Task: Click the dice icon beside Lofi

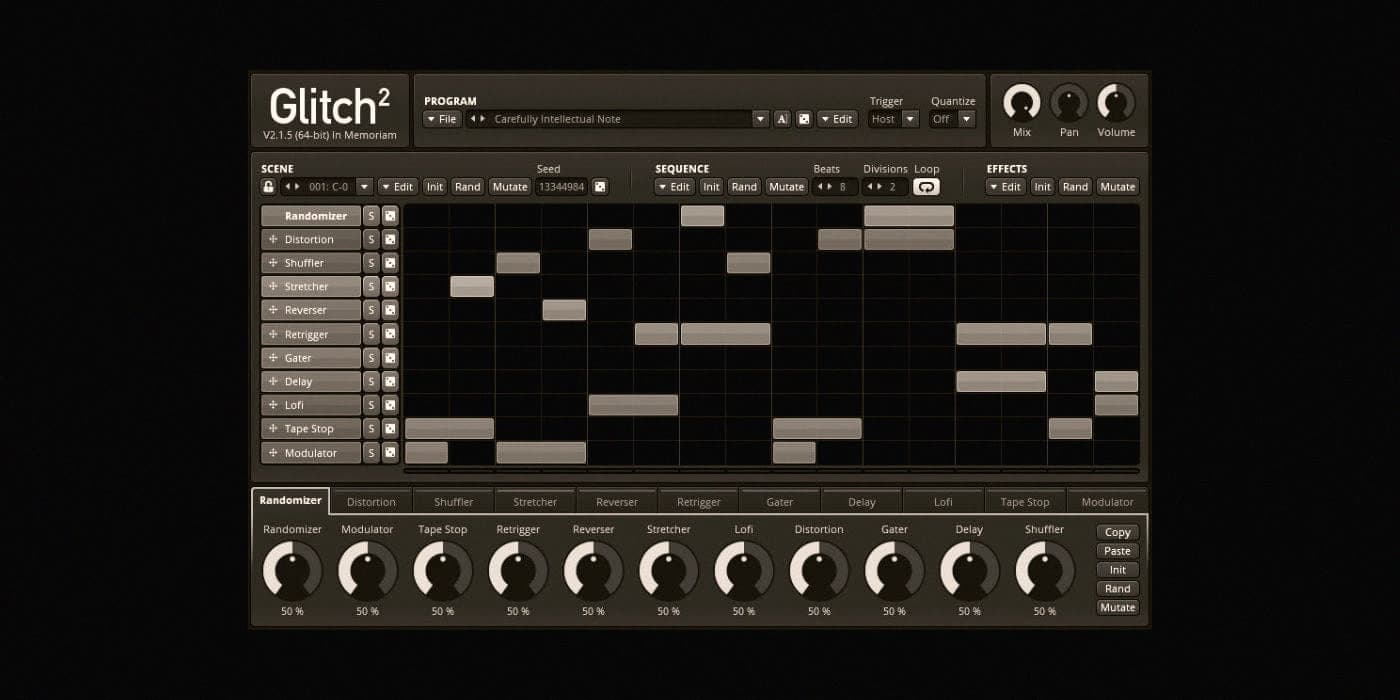Action: [x=390, y=405]
